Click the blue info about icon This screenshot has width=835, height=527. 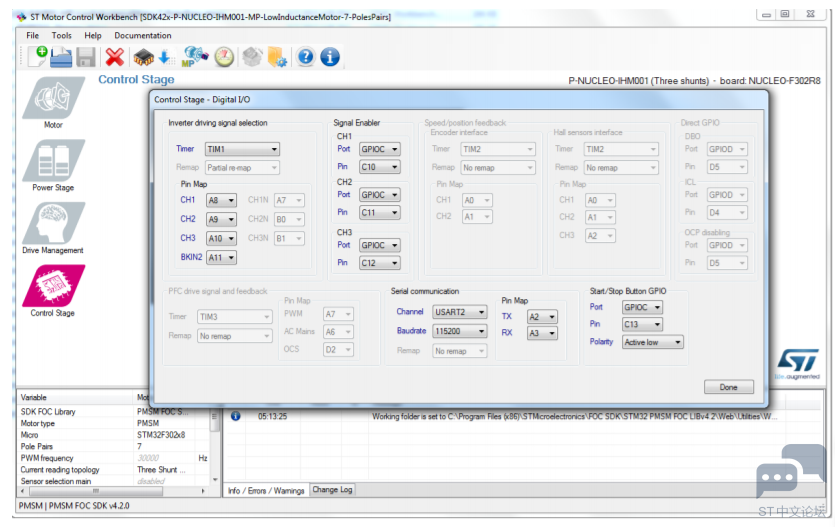330,57
